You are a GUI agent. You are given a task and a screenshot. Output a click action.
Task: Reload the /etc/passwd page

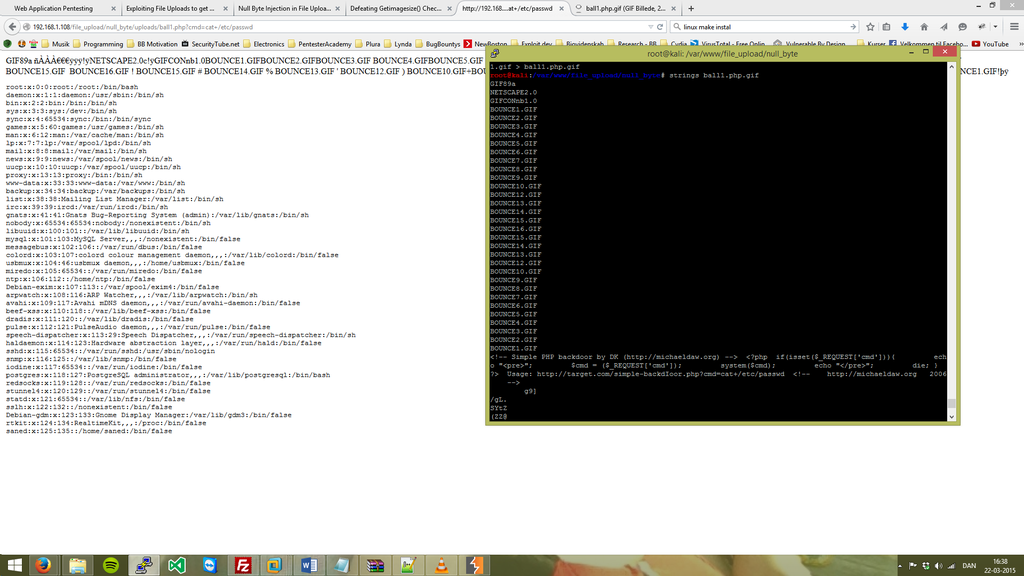click(660, 28)
